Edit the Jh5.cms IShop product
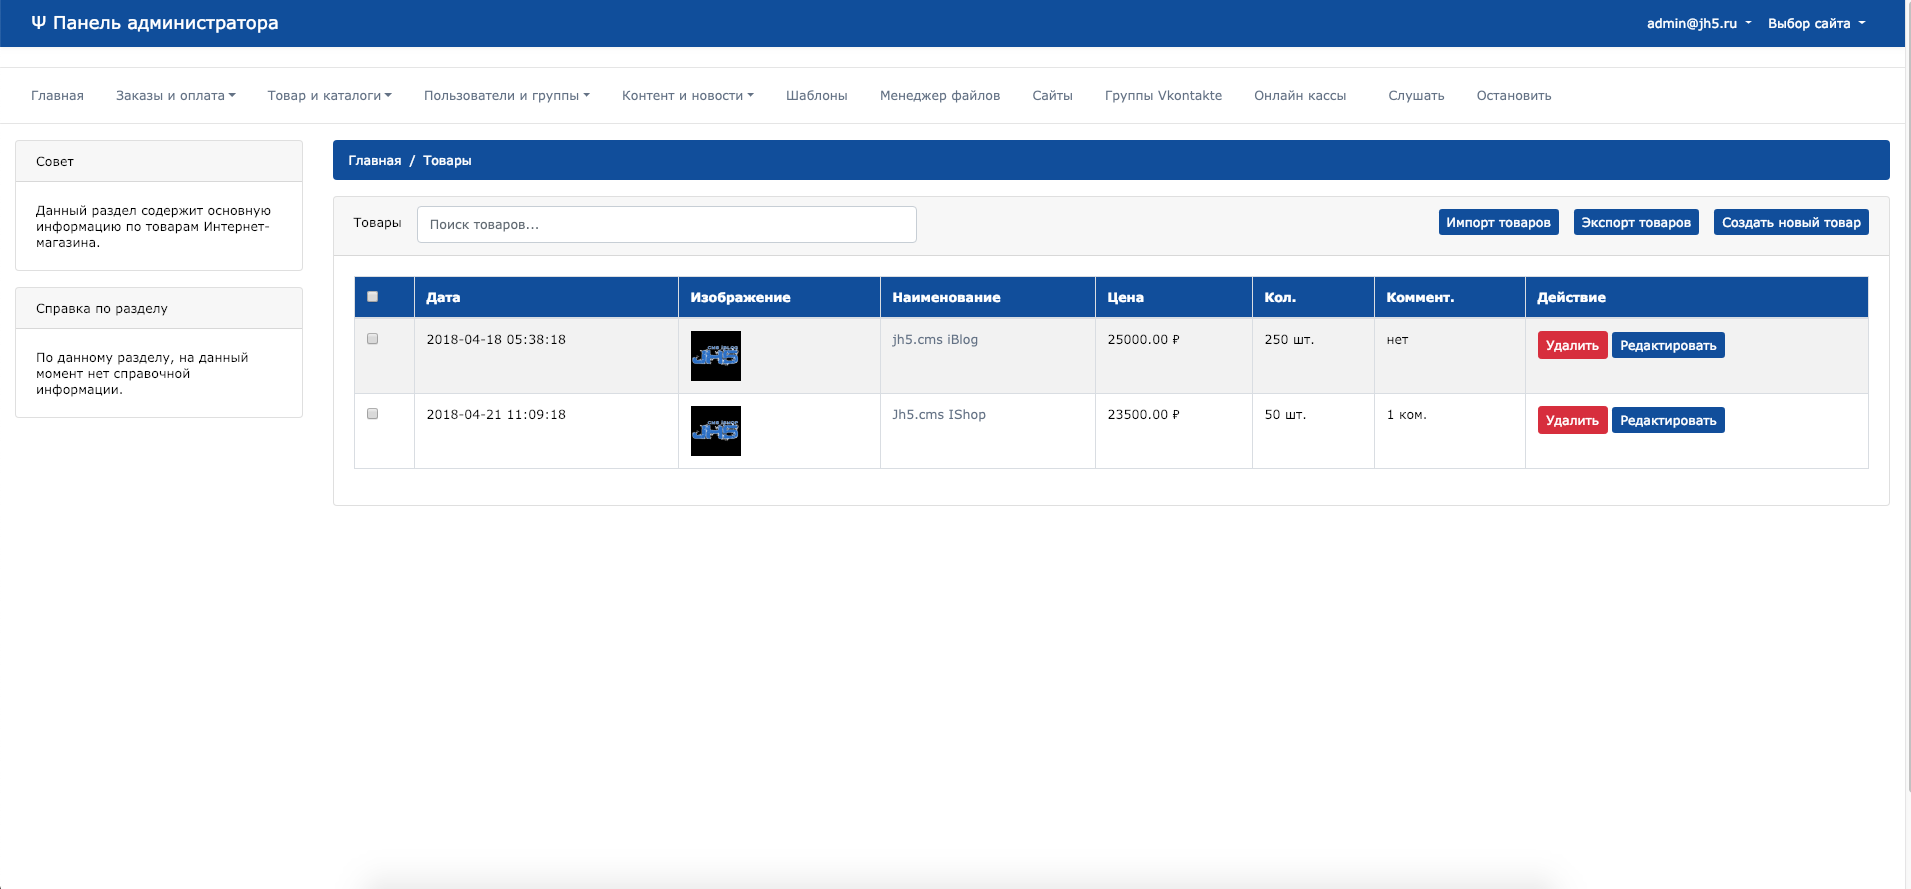Viewport: 1911px width, 889px height. coord(1668,420)
